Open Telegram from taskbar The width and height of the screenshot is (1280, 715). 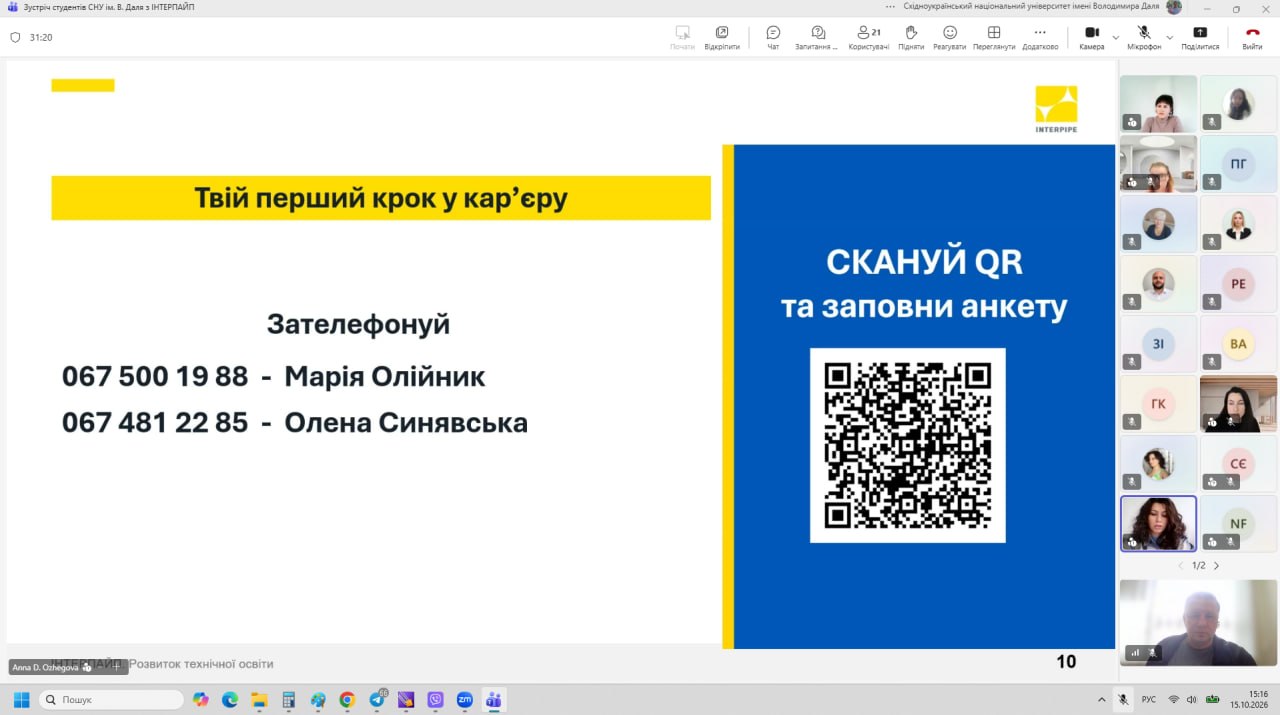pyautogui.click(x=377, y=699)
